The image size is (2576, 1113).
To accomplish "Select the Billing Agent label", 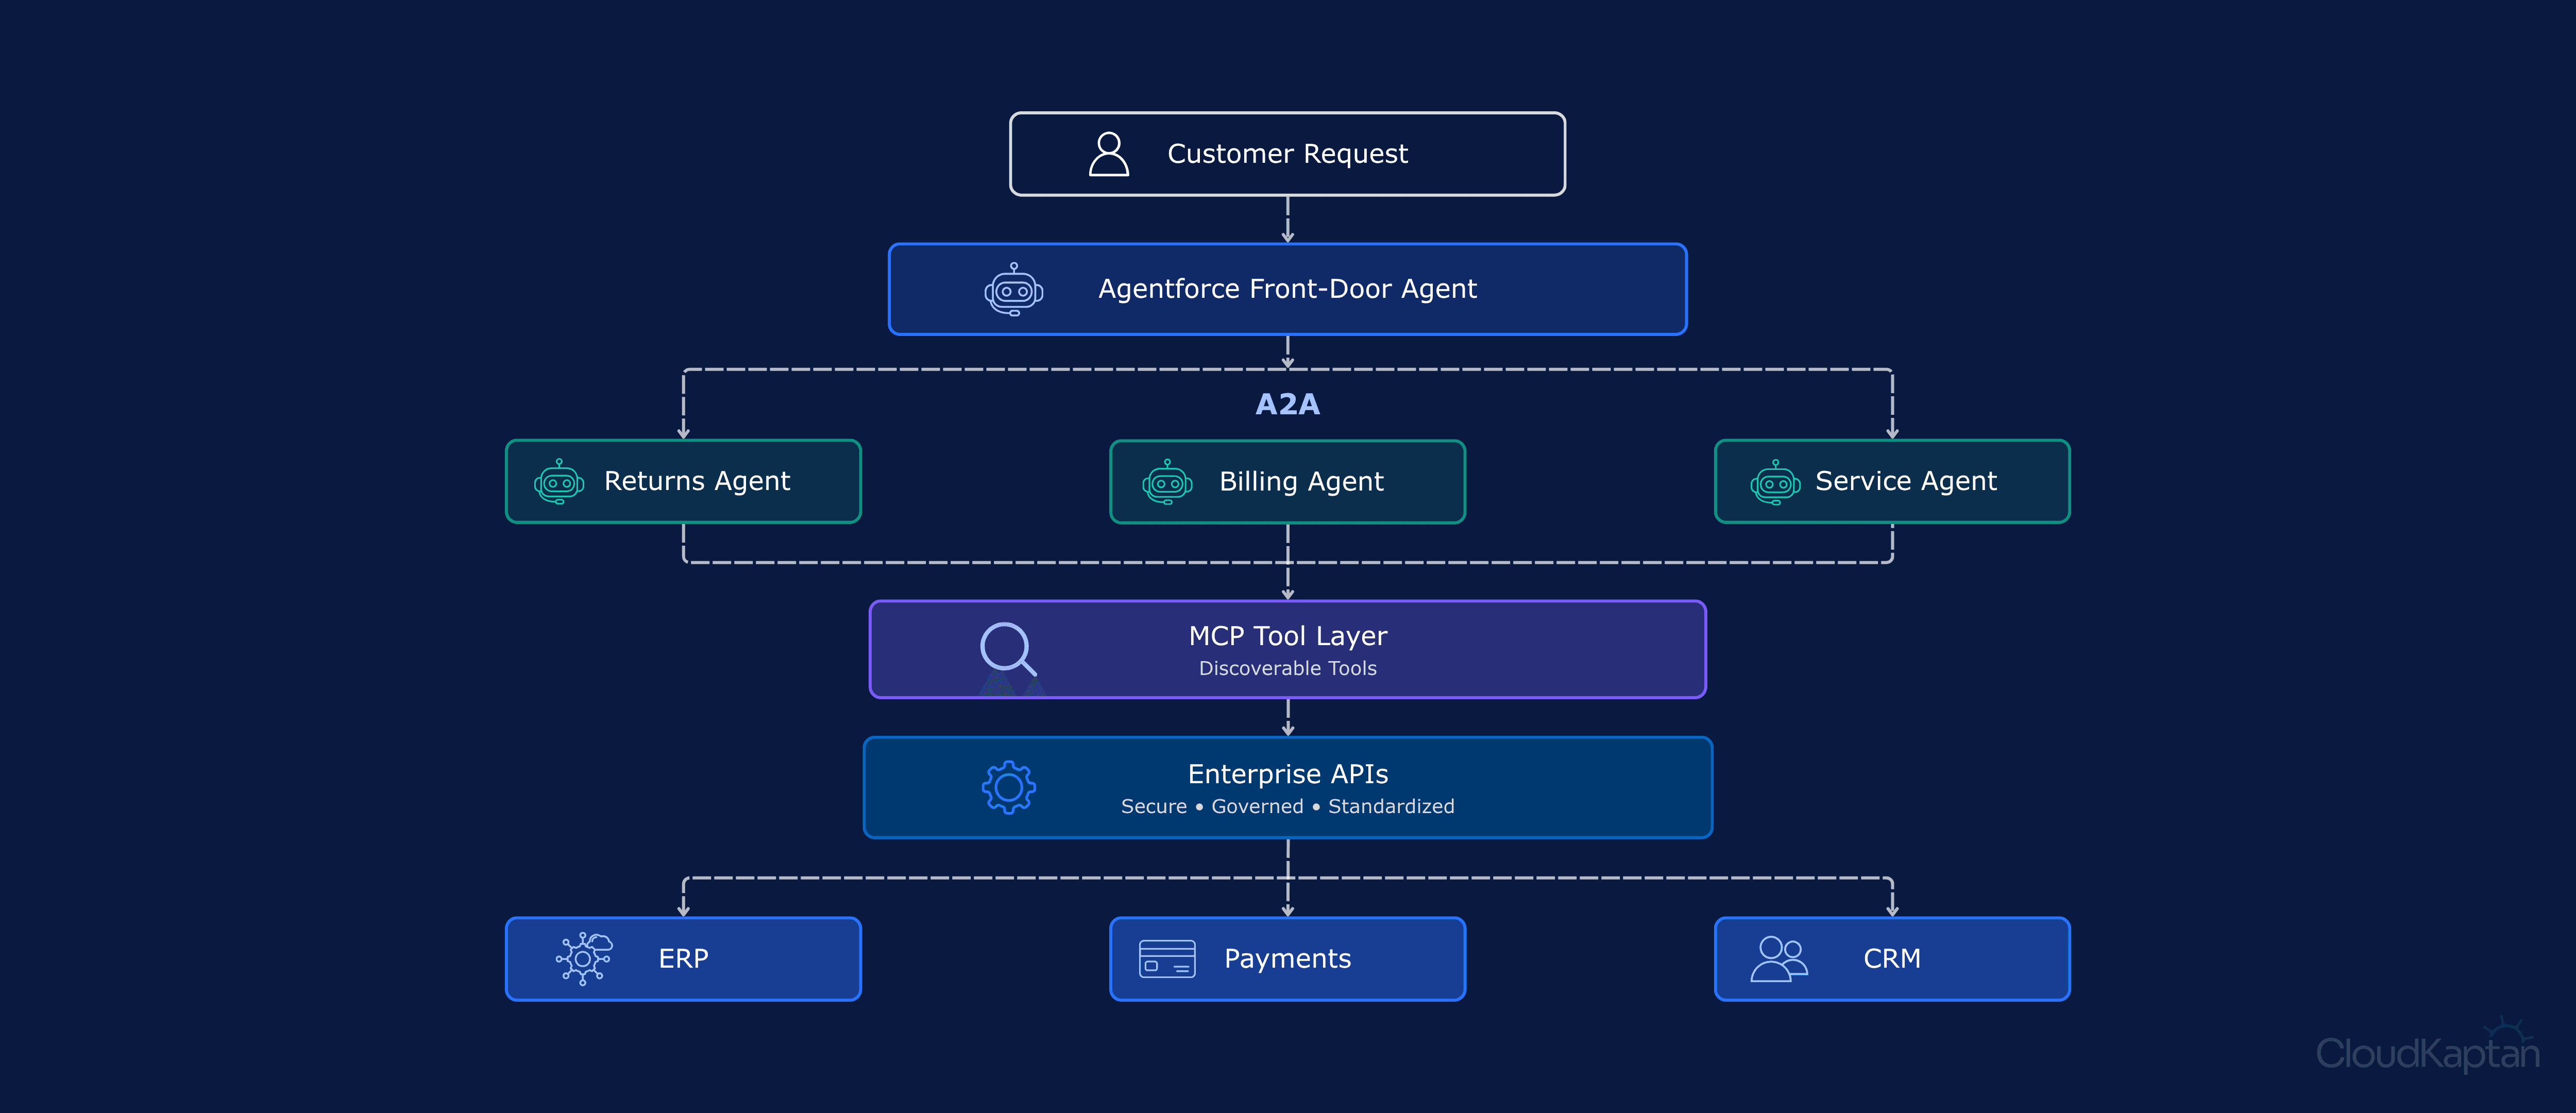I will [x=1301, y=482].
